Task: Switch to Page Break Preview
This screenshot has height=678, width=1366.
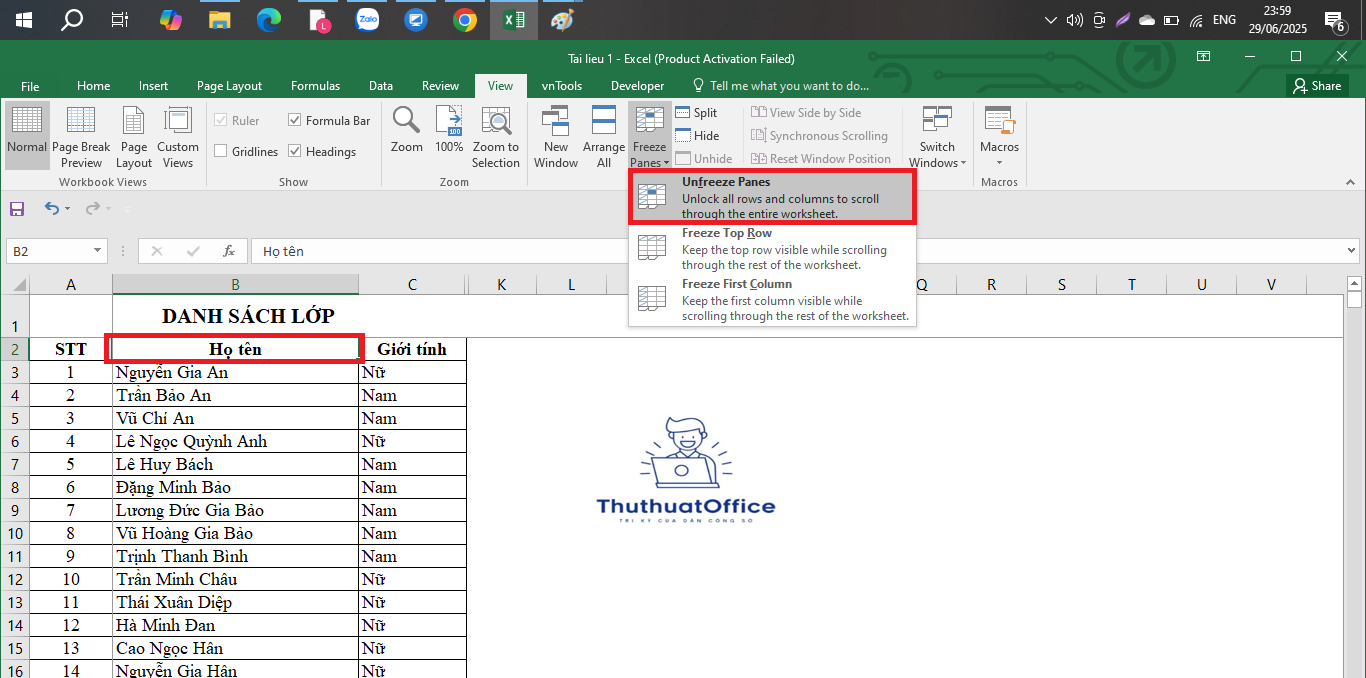Action: coord(81,135)
